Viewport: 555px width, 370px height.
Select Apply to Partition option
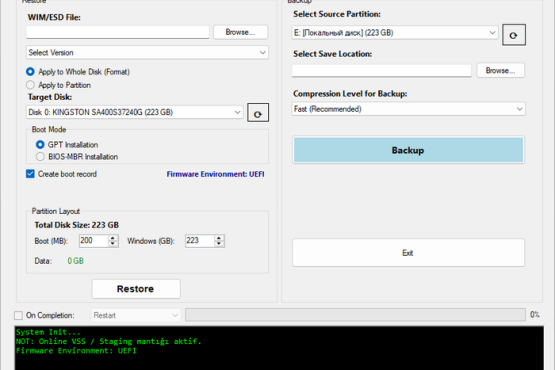click(x=59, y=85)
